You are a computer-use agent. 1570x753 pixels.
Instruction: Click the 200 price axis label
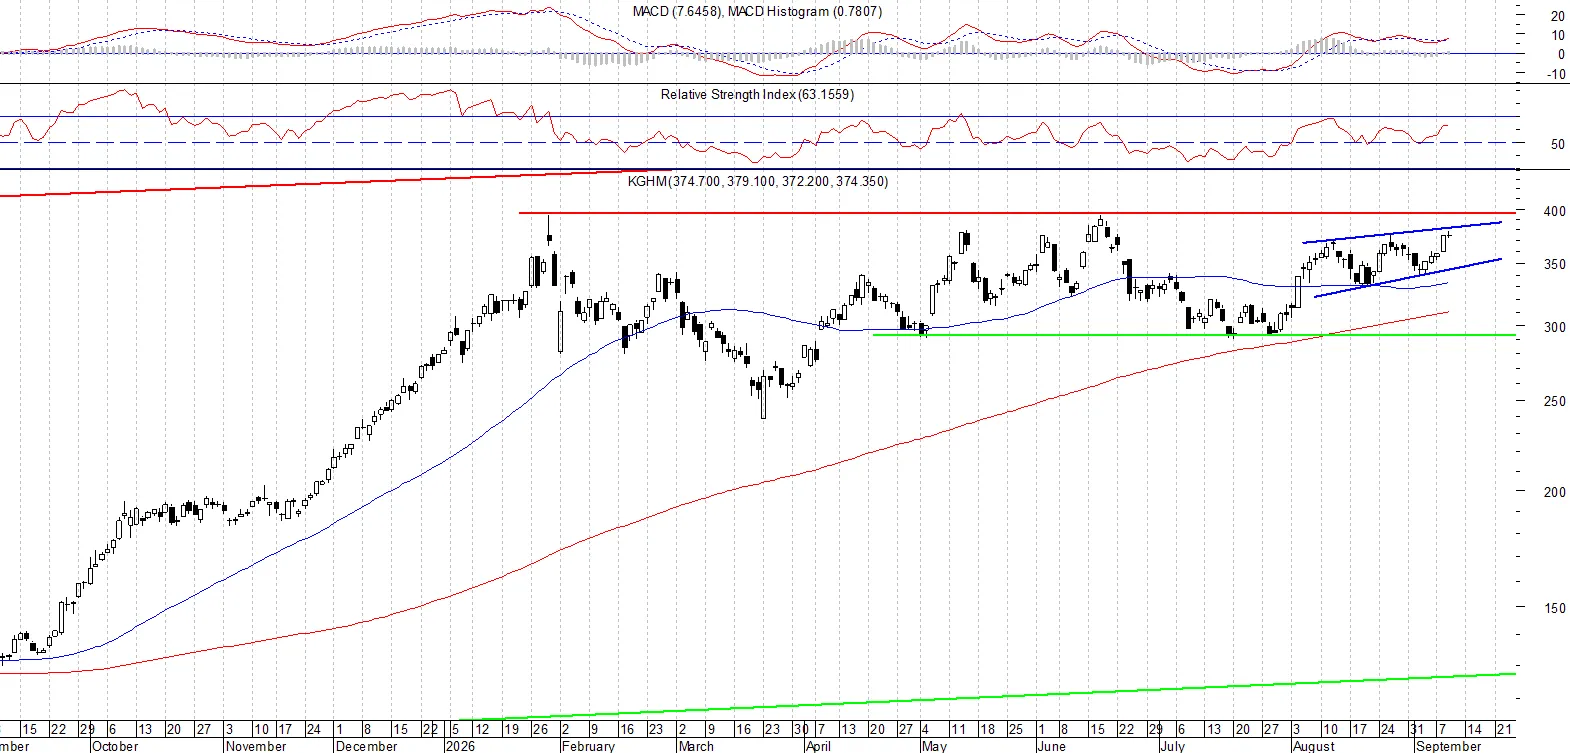click(x=1555, y=492)
